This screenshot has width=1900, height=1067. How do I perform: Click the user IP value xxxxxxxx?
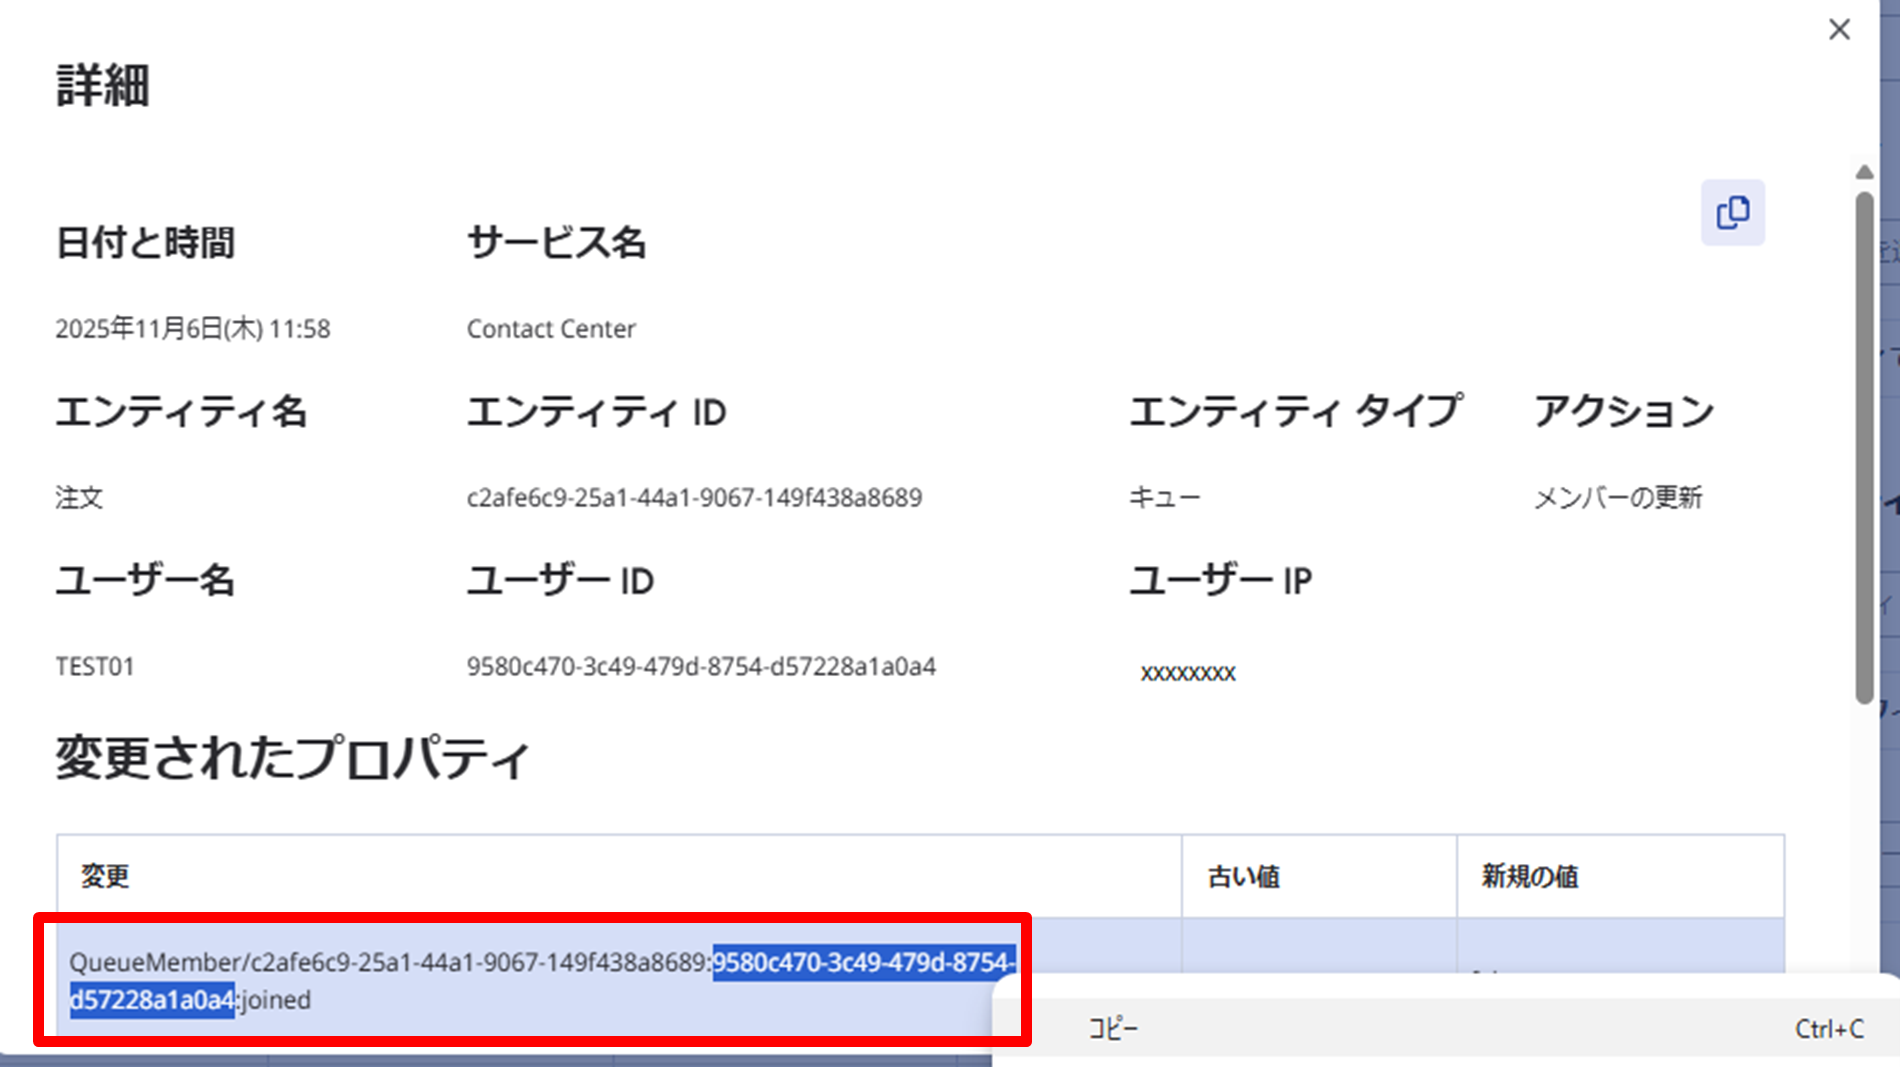(x=1188, y=673)
